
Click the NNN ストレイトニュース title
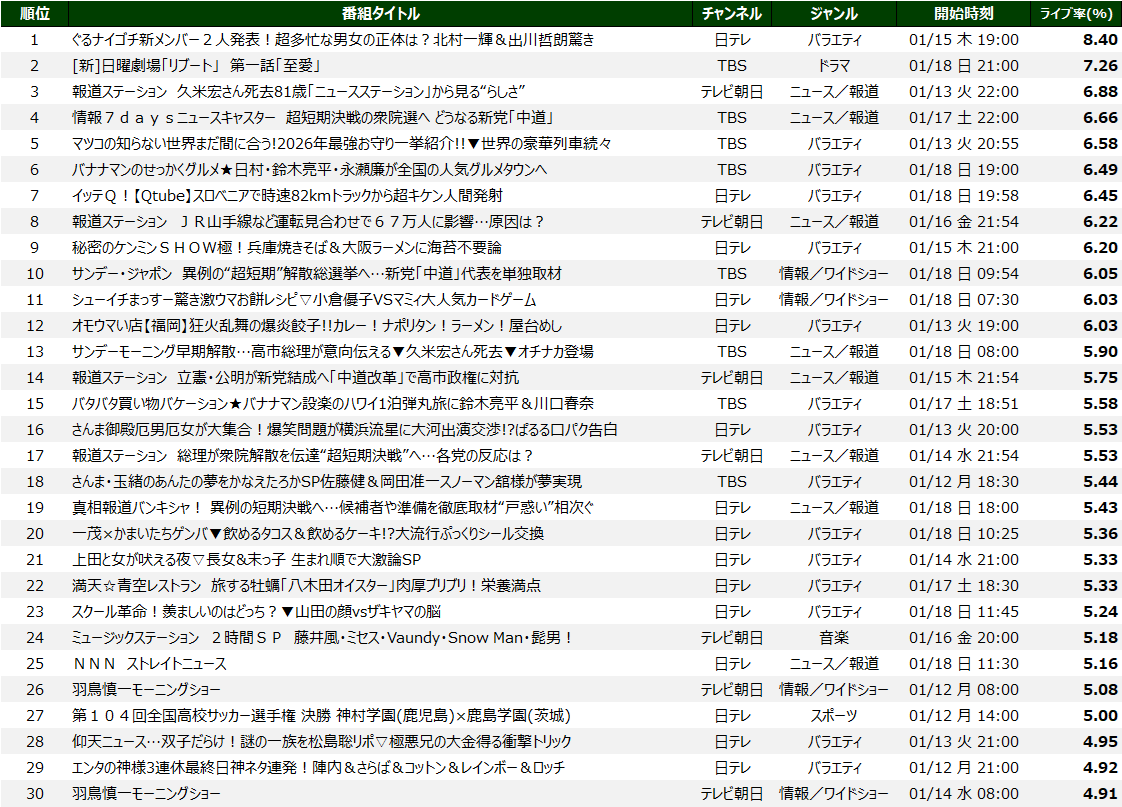(x=149, y=663)
